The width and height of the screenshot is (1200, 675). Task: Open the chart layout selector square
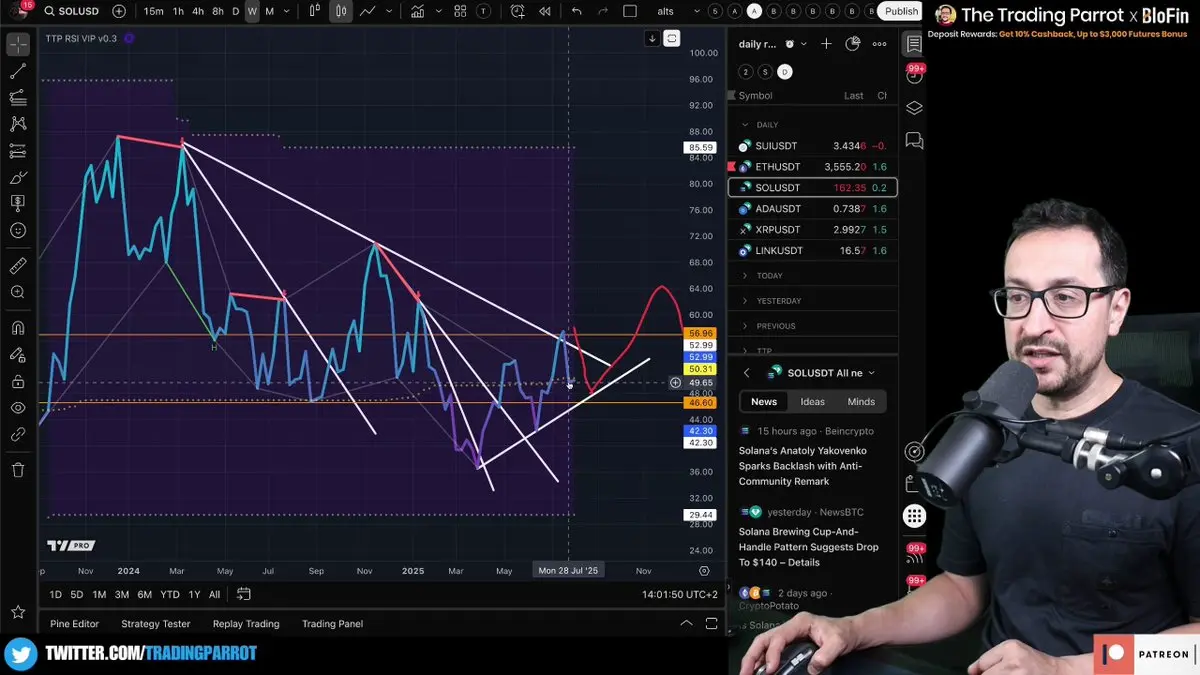pos(630,11)
